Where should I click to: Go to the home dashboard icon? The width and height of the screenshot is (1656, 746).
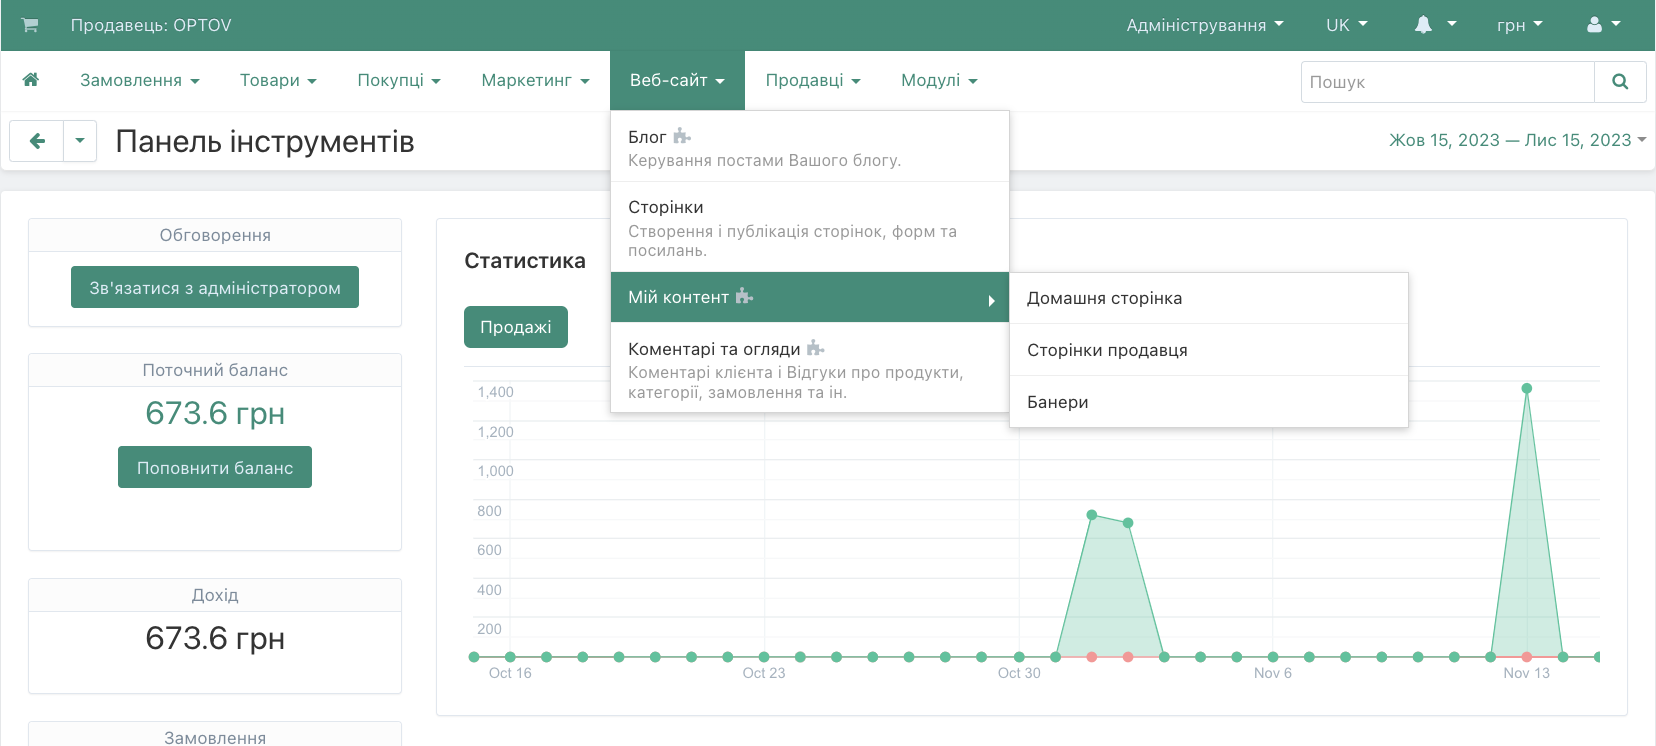[x=31, y=80]
